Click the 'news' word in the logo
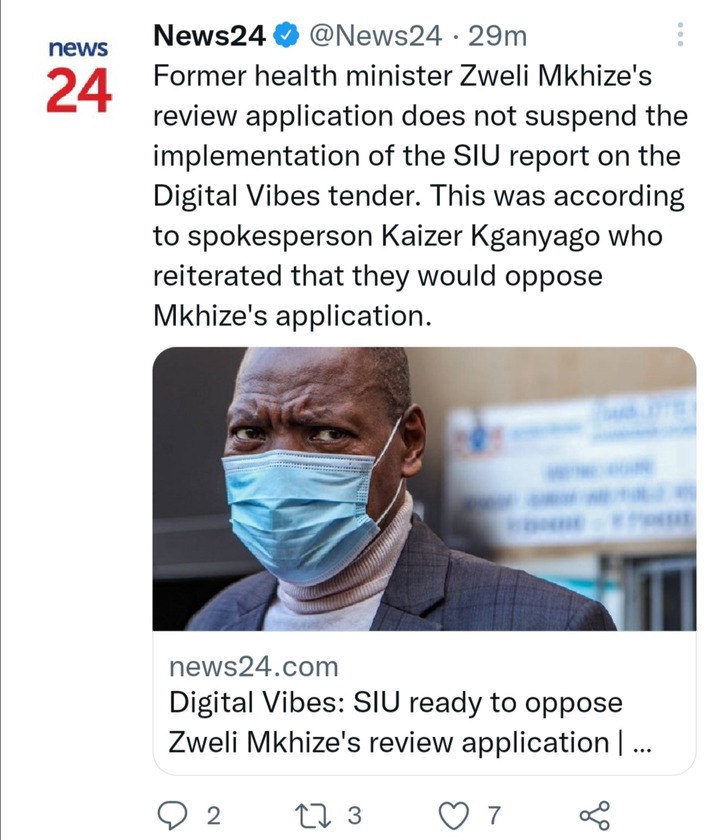Image resolution: width=720 pixels, height=840 pixels. [x=78, y=48]
